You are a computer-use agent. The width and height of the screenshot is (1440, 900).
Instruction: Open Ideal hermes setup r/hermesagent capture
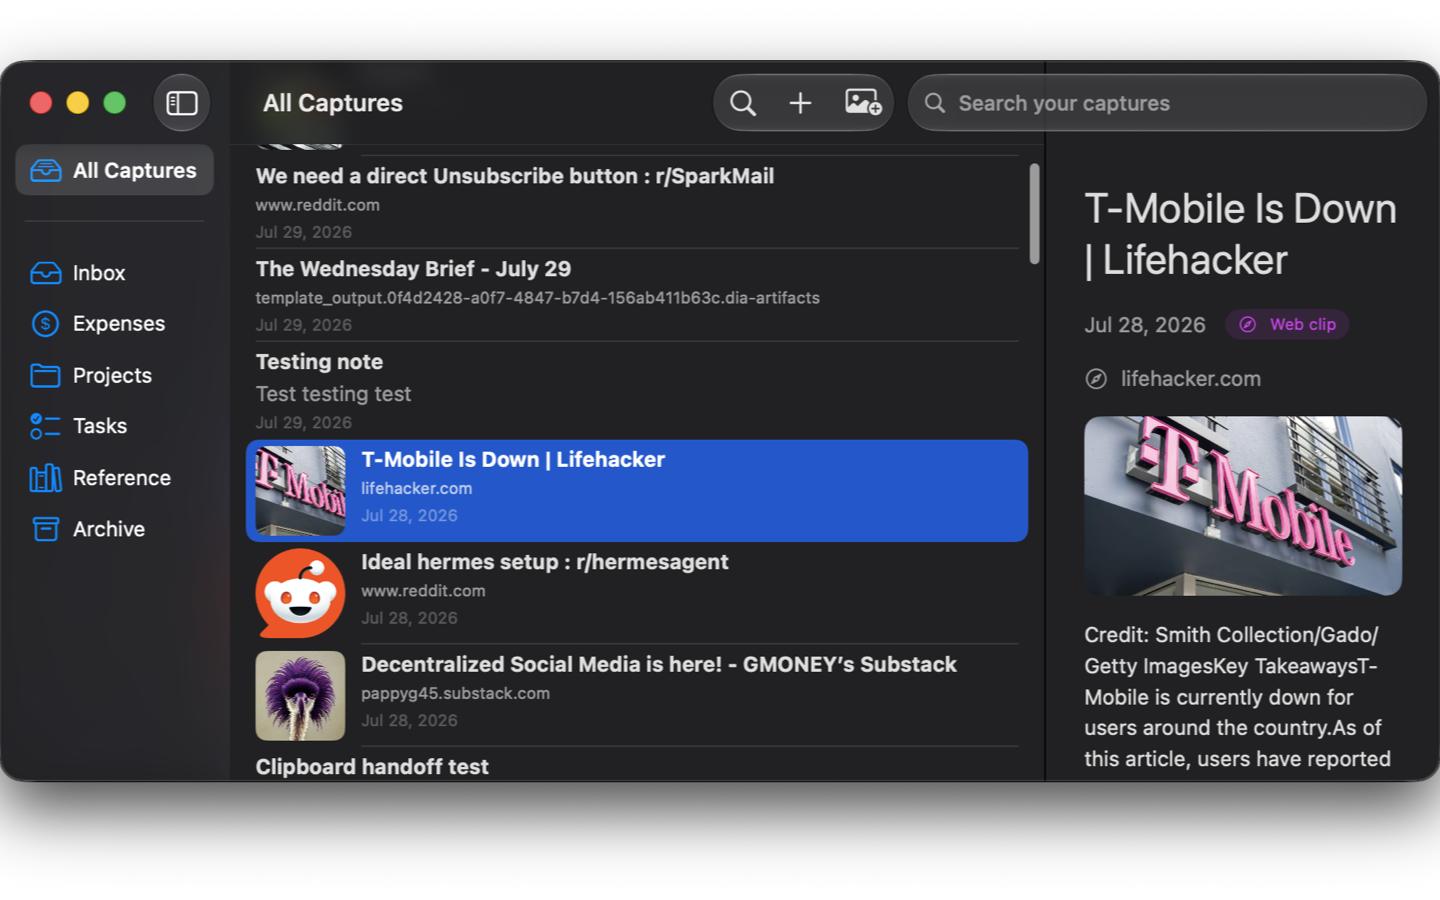pyautogui.click(x=637, y=593)
